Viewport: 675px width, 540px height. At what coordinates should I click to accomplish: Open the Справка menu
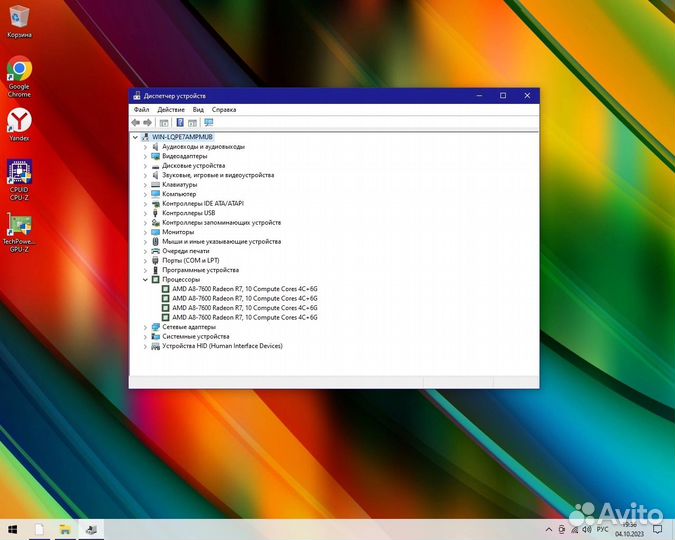pos(224,109)
